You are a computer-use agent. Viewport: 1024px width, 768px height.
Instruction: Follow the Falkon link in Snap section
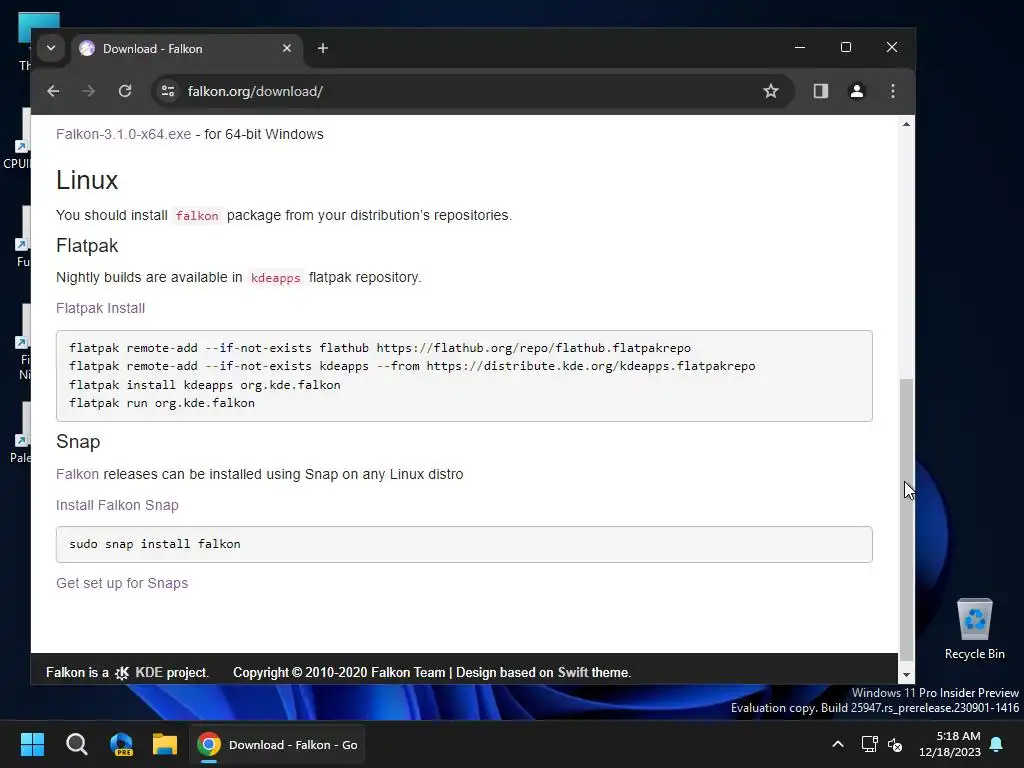(x=77, y=474)
